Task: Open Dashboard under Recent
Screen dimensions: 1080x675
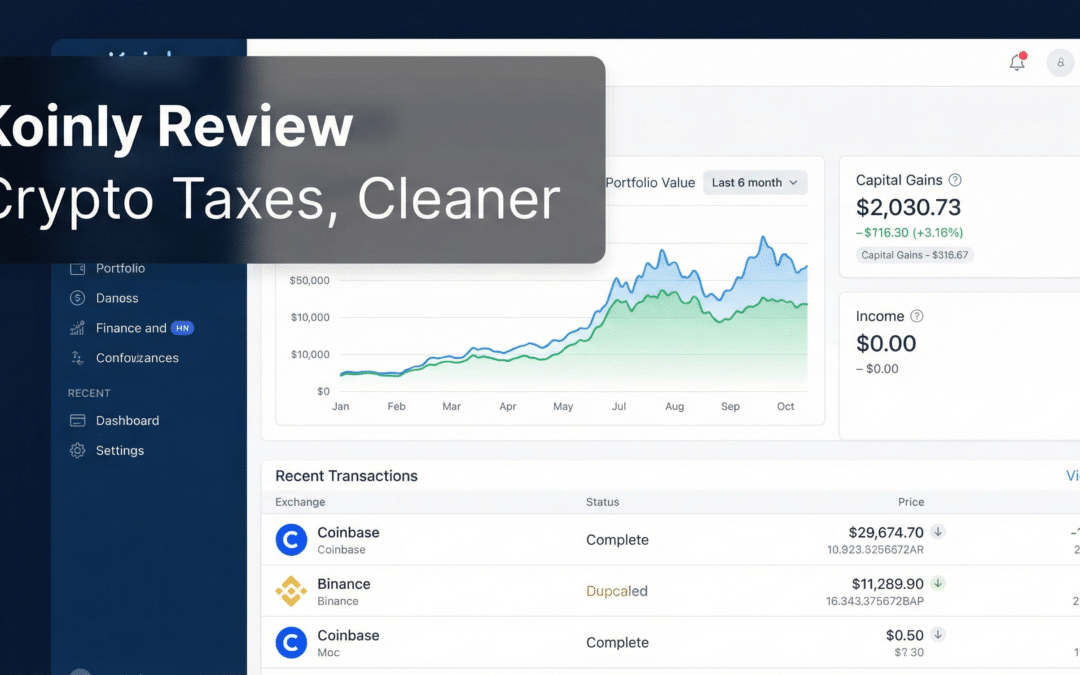Action: pyautogui.click(x=127, y=420)
